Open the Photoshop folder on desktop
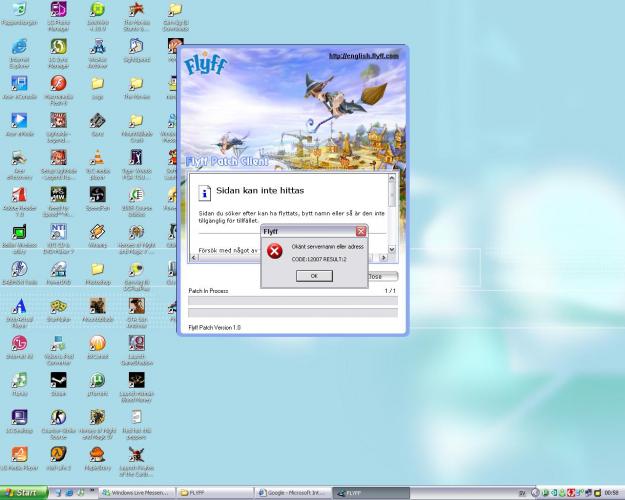The width and height of the screenshot is (625, 500). click(x=97, y=269)
